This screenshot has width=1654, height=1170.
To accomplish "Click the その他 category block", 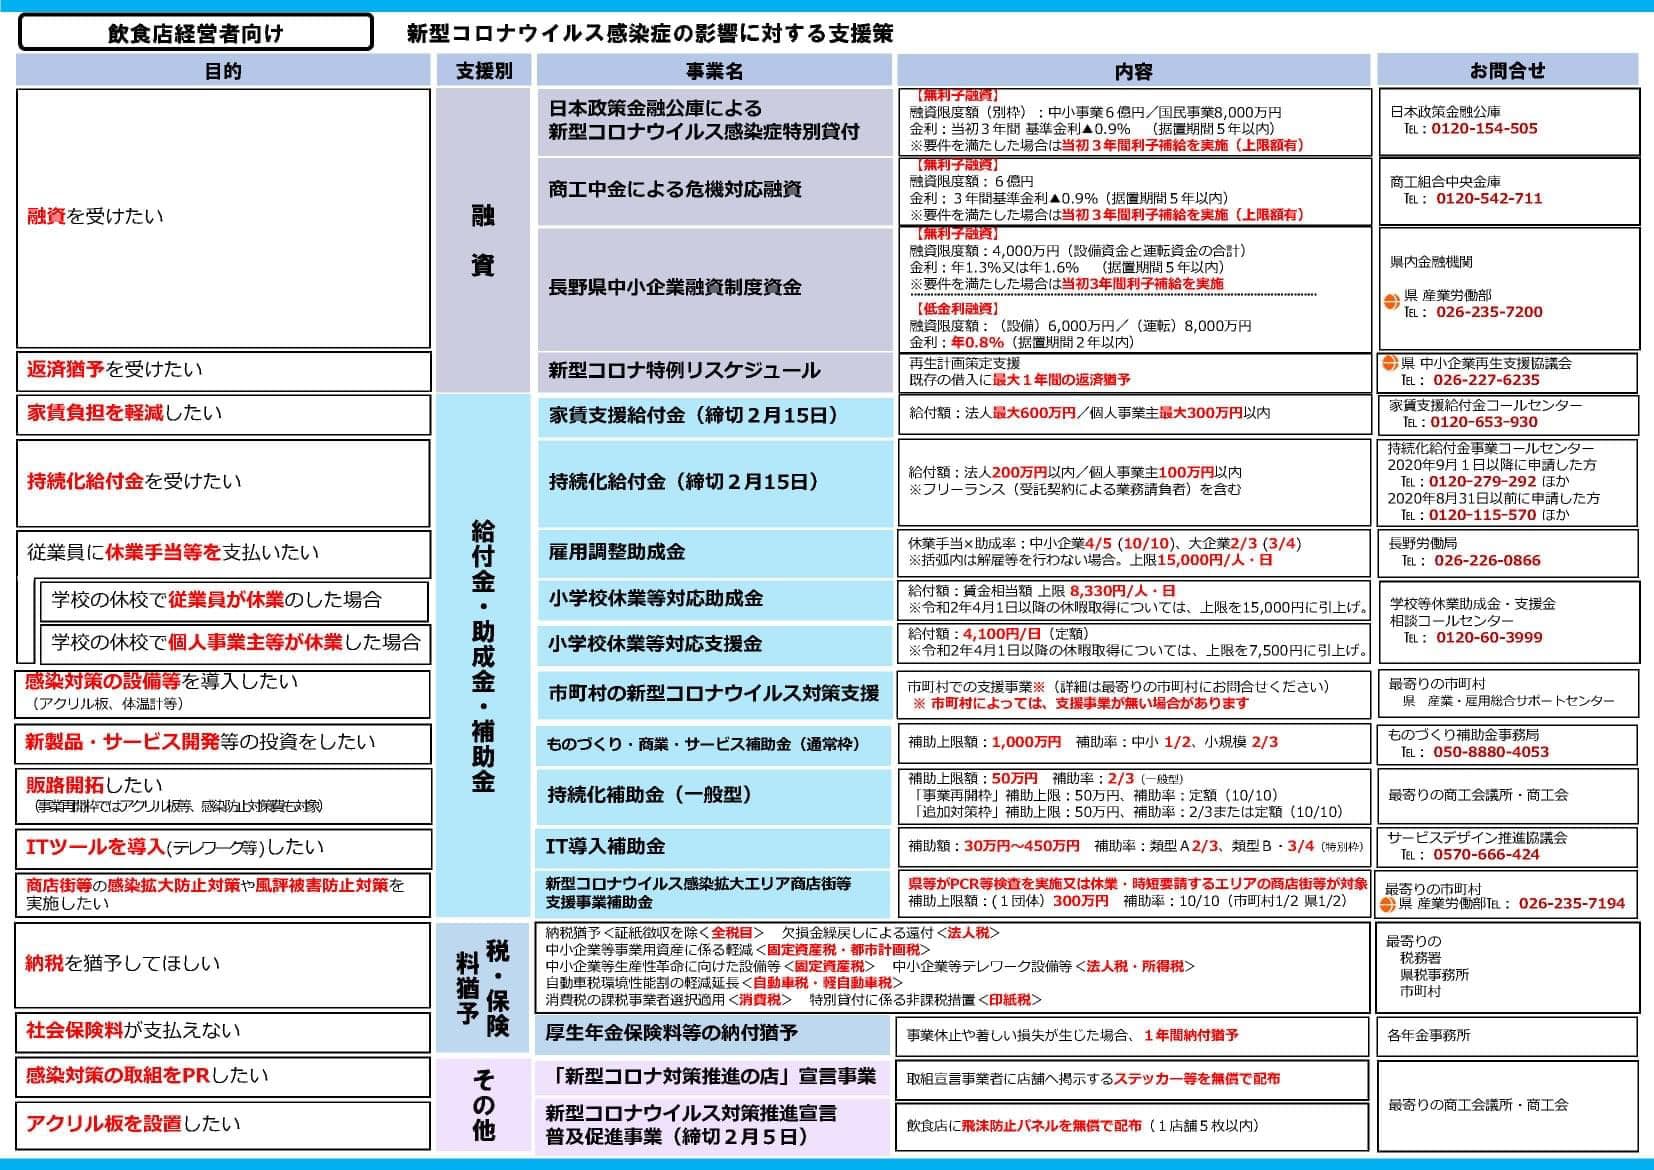I will coord(484,1105).
